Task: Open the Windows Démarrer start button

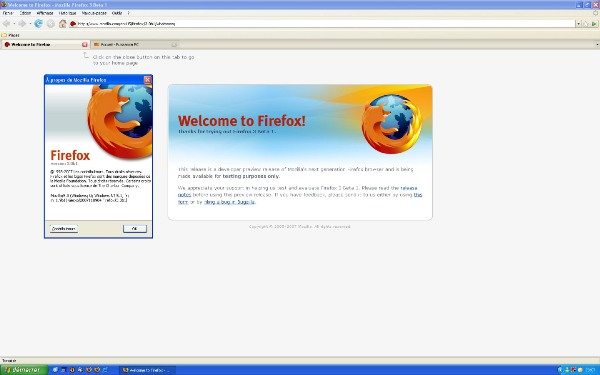Action: (24, 370)
